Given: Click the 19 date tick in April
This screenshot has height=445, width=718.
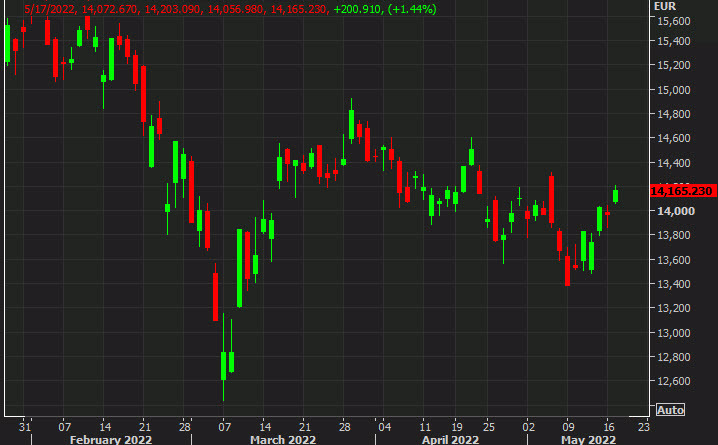Looking at the screenshot, I should click(457, 427).
